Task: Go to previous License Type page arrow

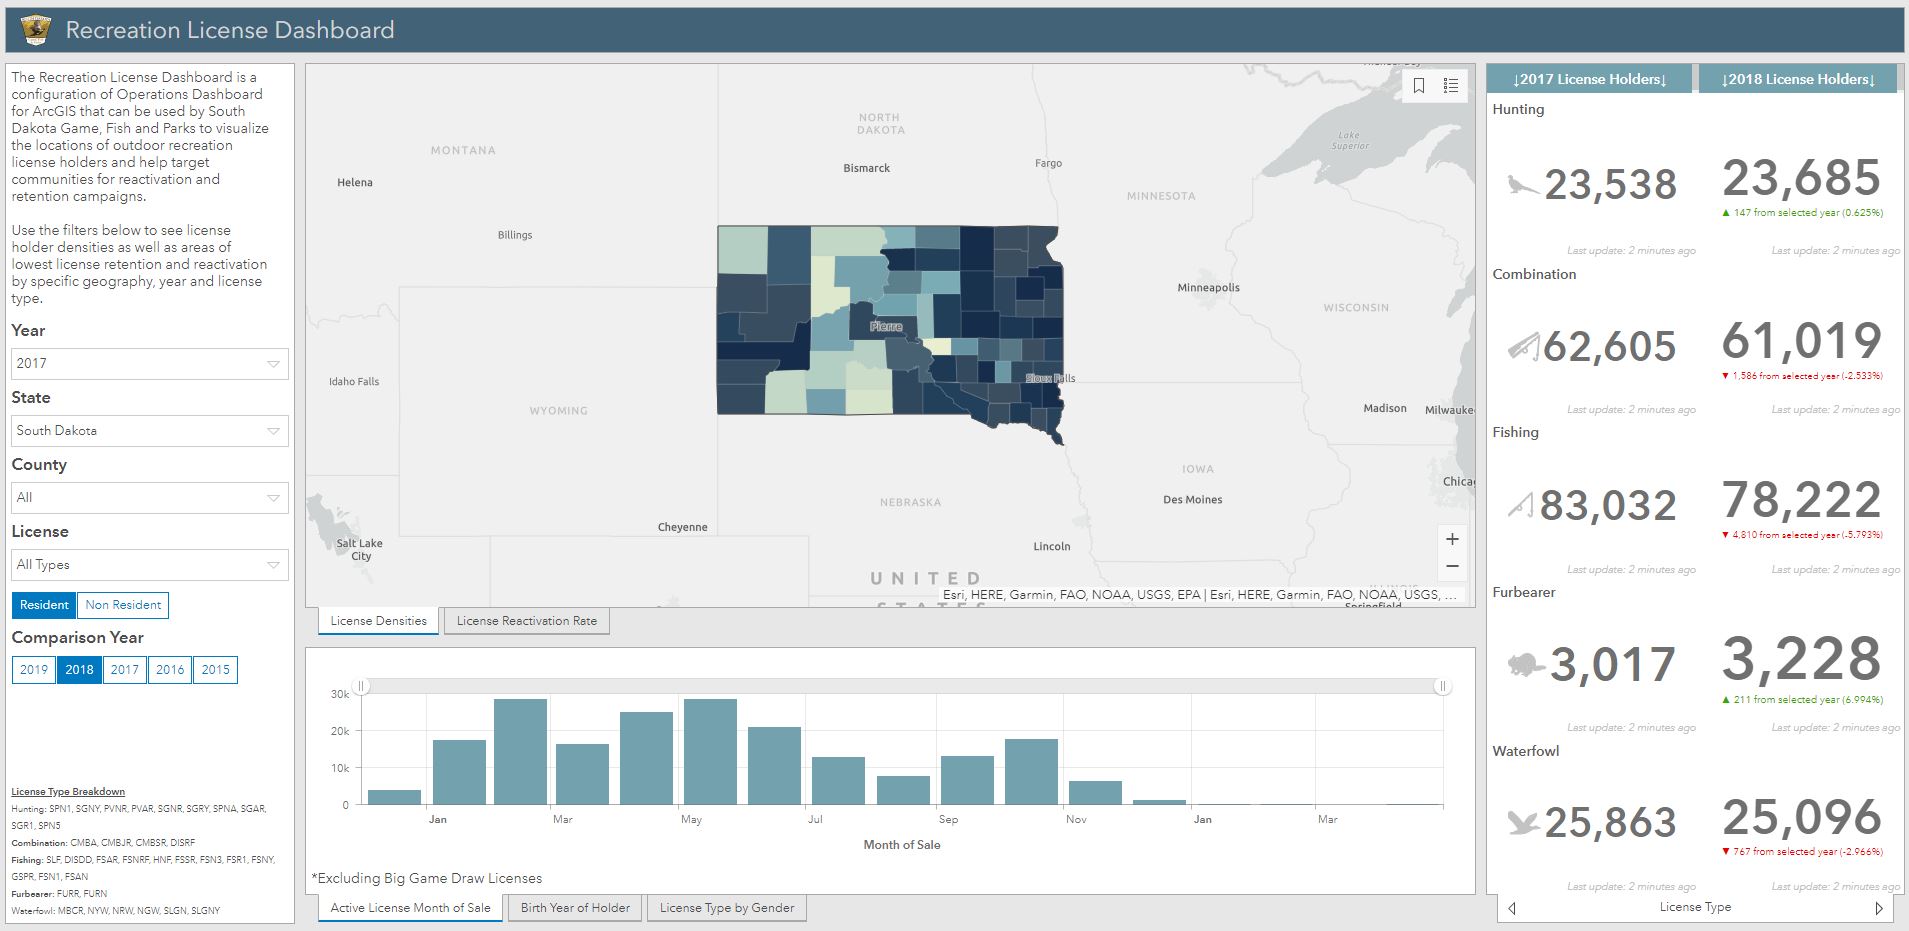Action: coord(1512,908)
